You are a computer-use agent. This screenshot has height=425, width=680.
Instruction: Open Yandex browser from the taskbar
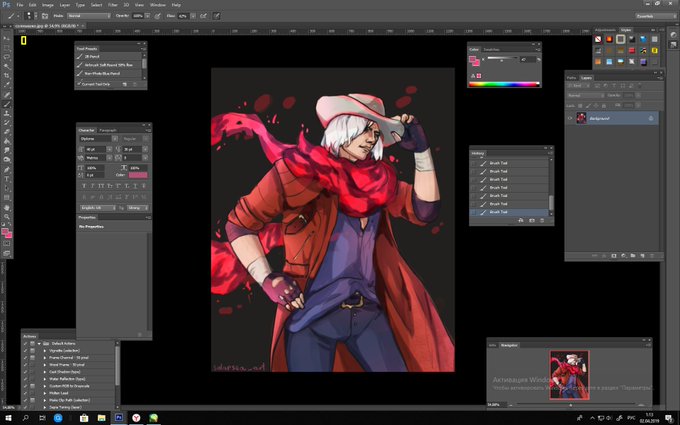click(136, 418)
